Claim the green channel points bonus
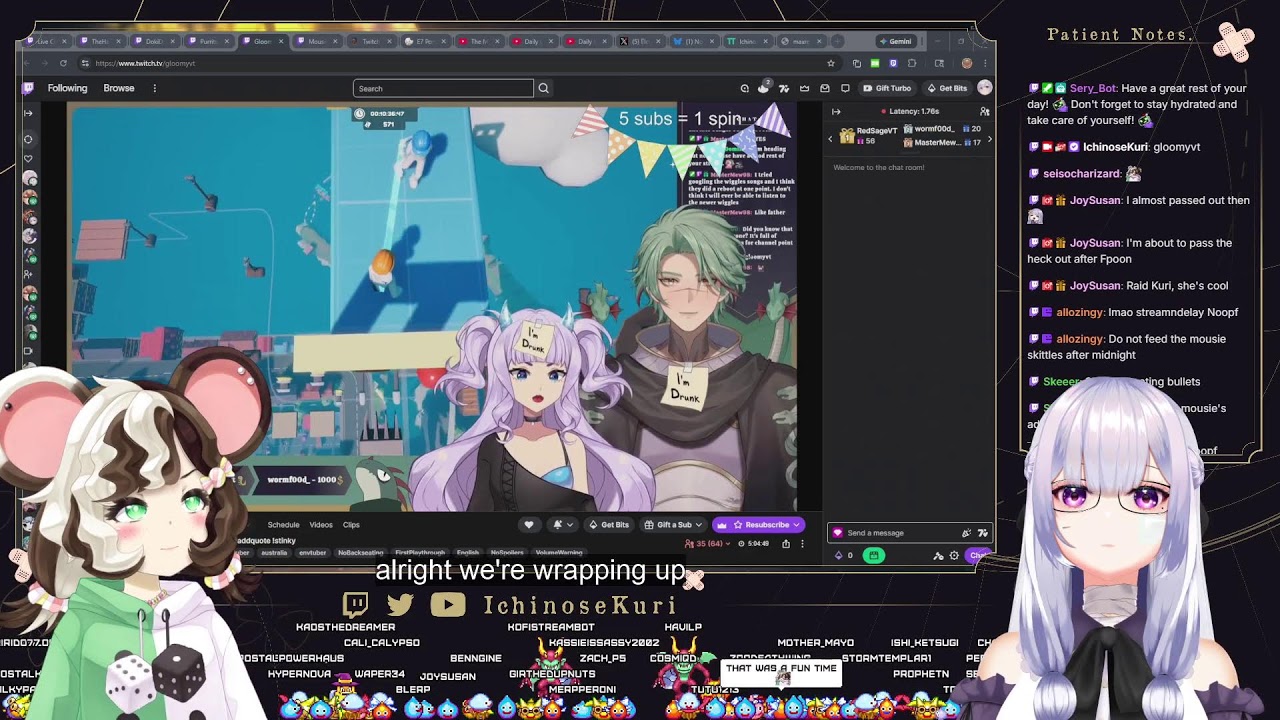Image resolution: width=1280 pixels, height=720 pixels. tap(874, 555)
